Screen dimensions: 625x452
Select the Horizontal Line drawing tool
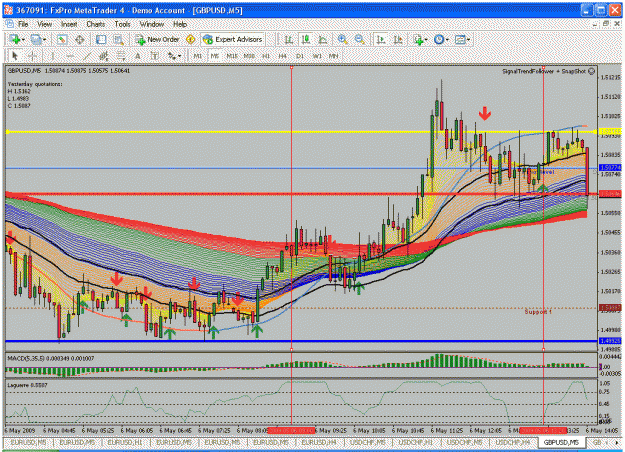69,56
